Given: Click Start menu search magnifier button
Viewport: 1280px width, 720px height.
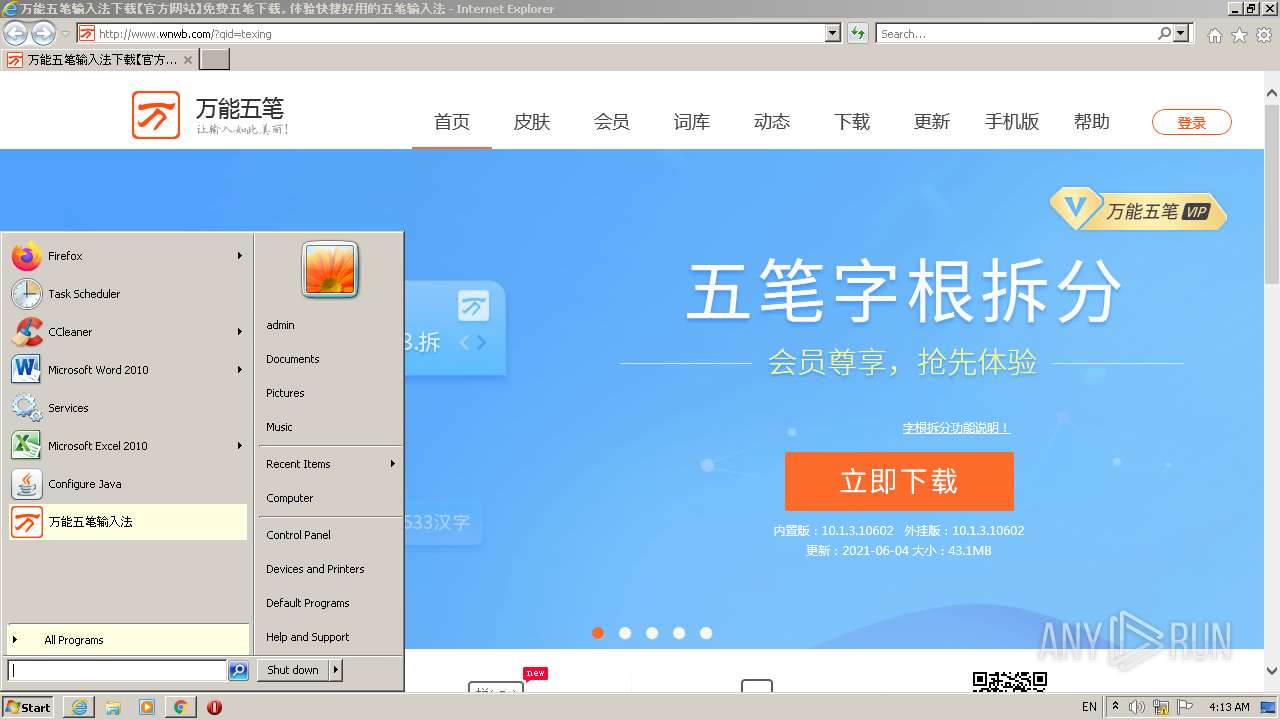Looking at the screenshot, I should 238,671.
